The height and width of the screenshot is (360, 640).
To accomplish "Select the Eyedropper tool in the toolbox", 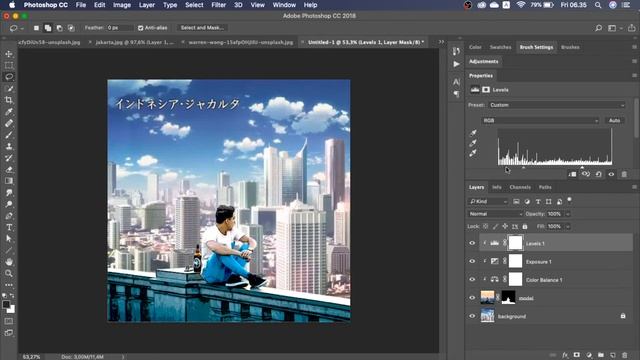I will (9, 111).
